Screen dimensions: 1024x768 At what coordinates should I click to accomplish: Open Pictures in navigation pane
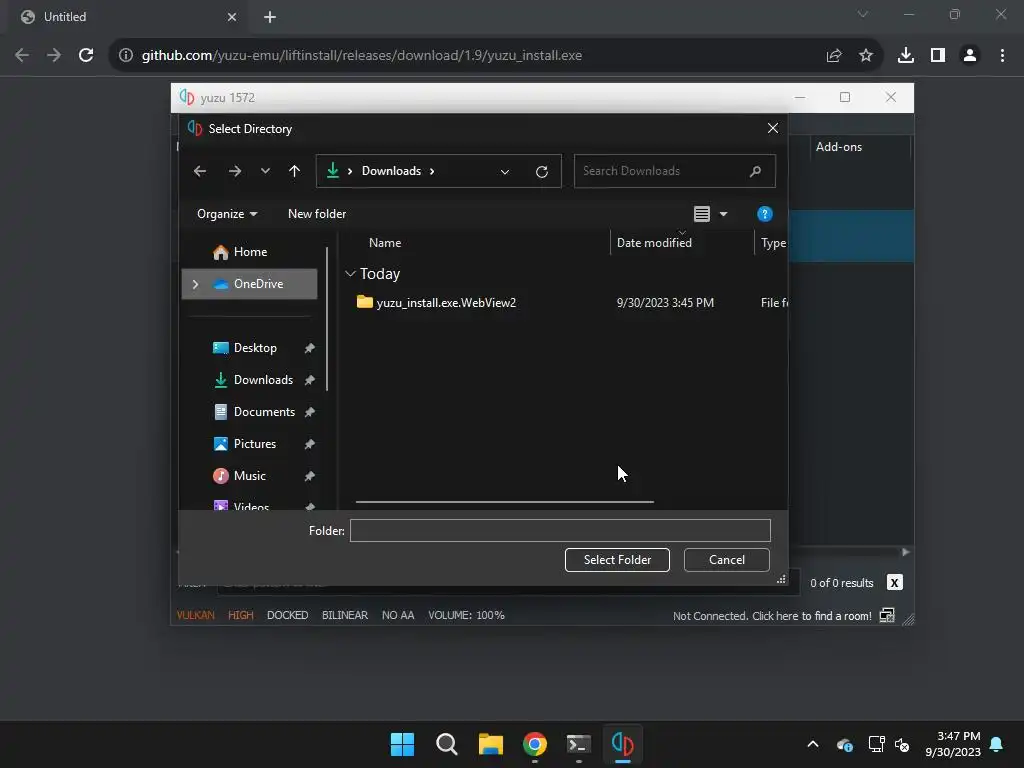click(255, 444)
